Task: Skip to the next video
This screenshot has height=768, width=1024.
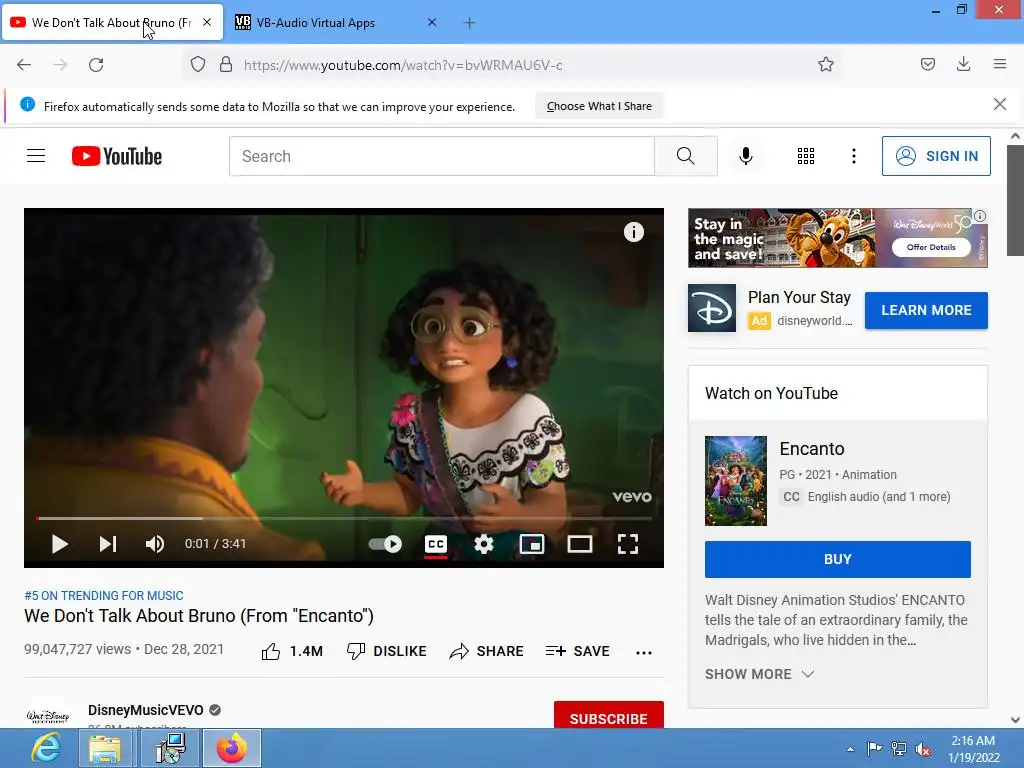Action: click(x=108, y=544)
